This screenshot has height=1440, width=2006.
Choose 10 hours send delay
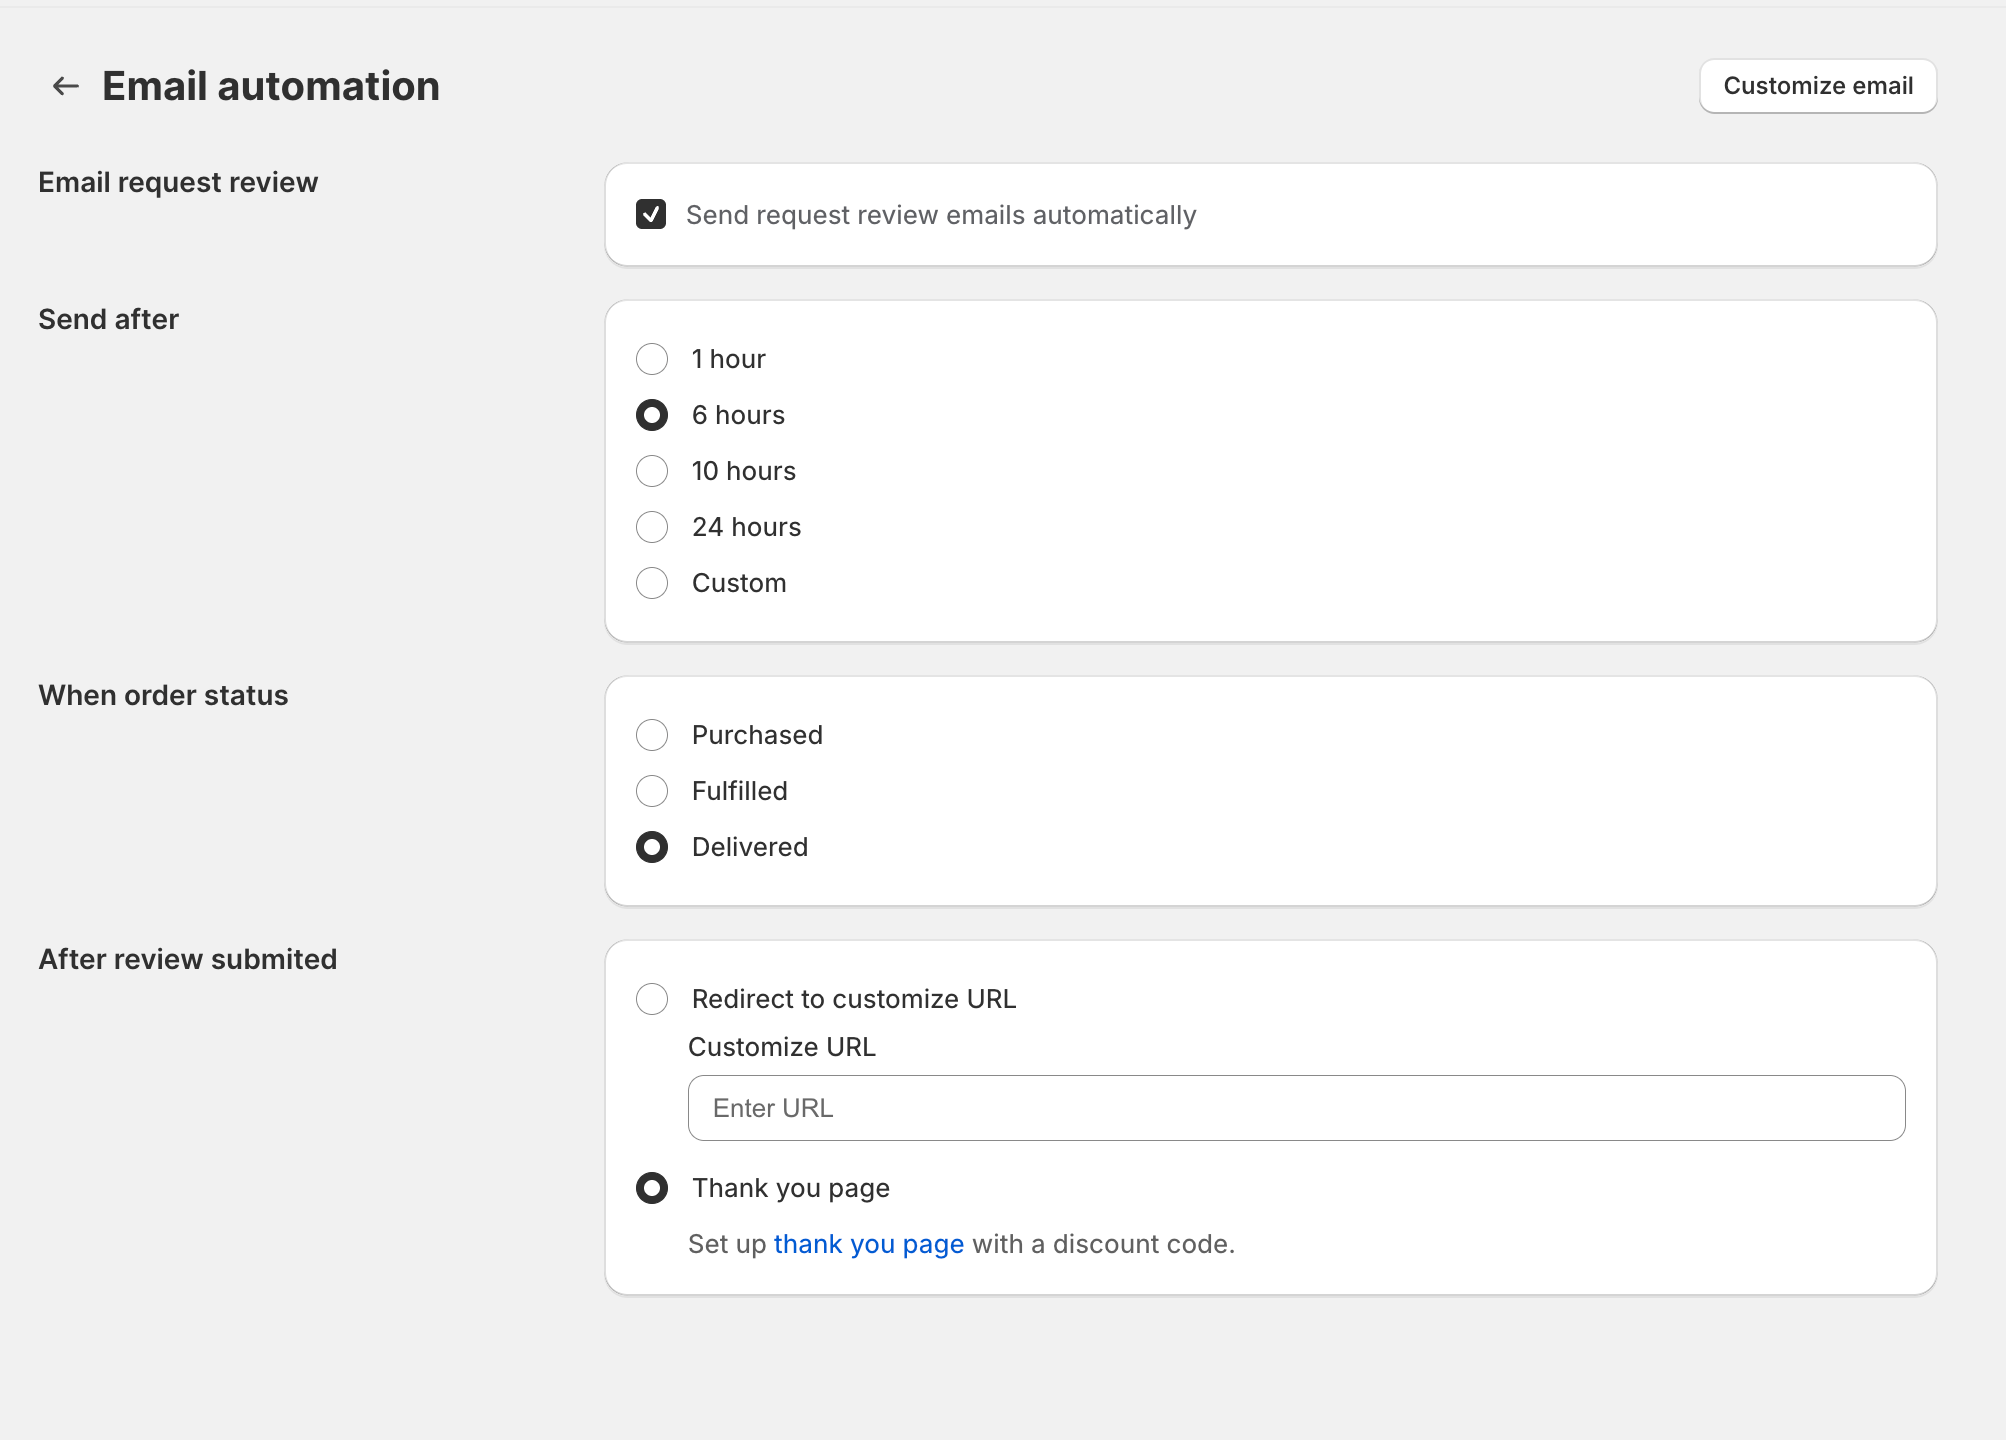coord(652,471)
